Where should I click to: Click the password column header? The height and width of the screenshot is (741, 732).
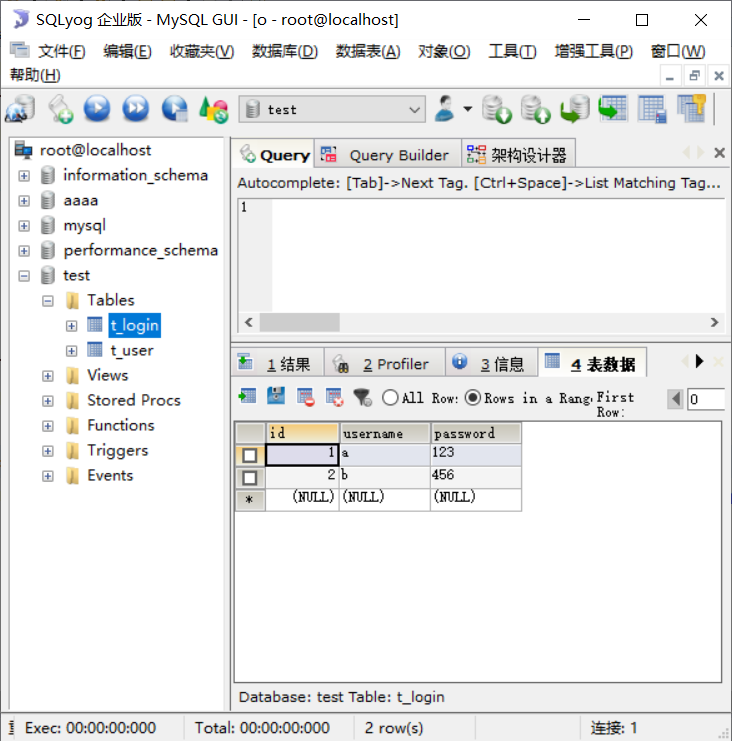point(476,433)
